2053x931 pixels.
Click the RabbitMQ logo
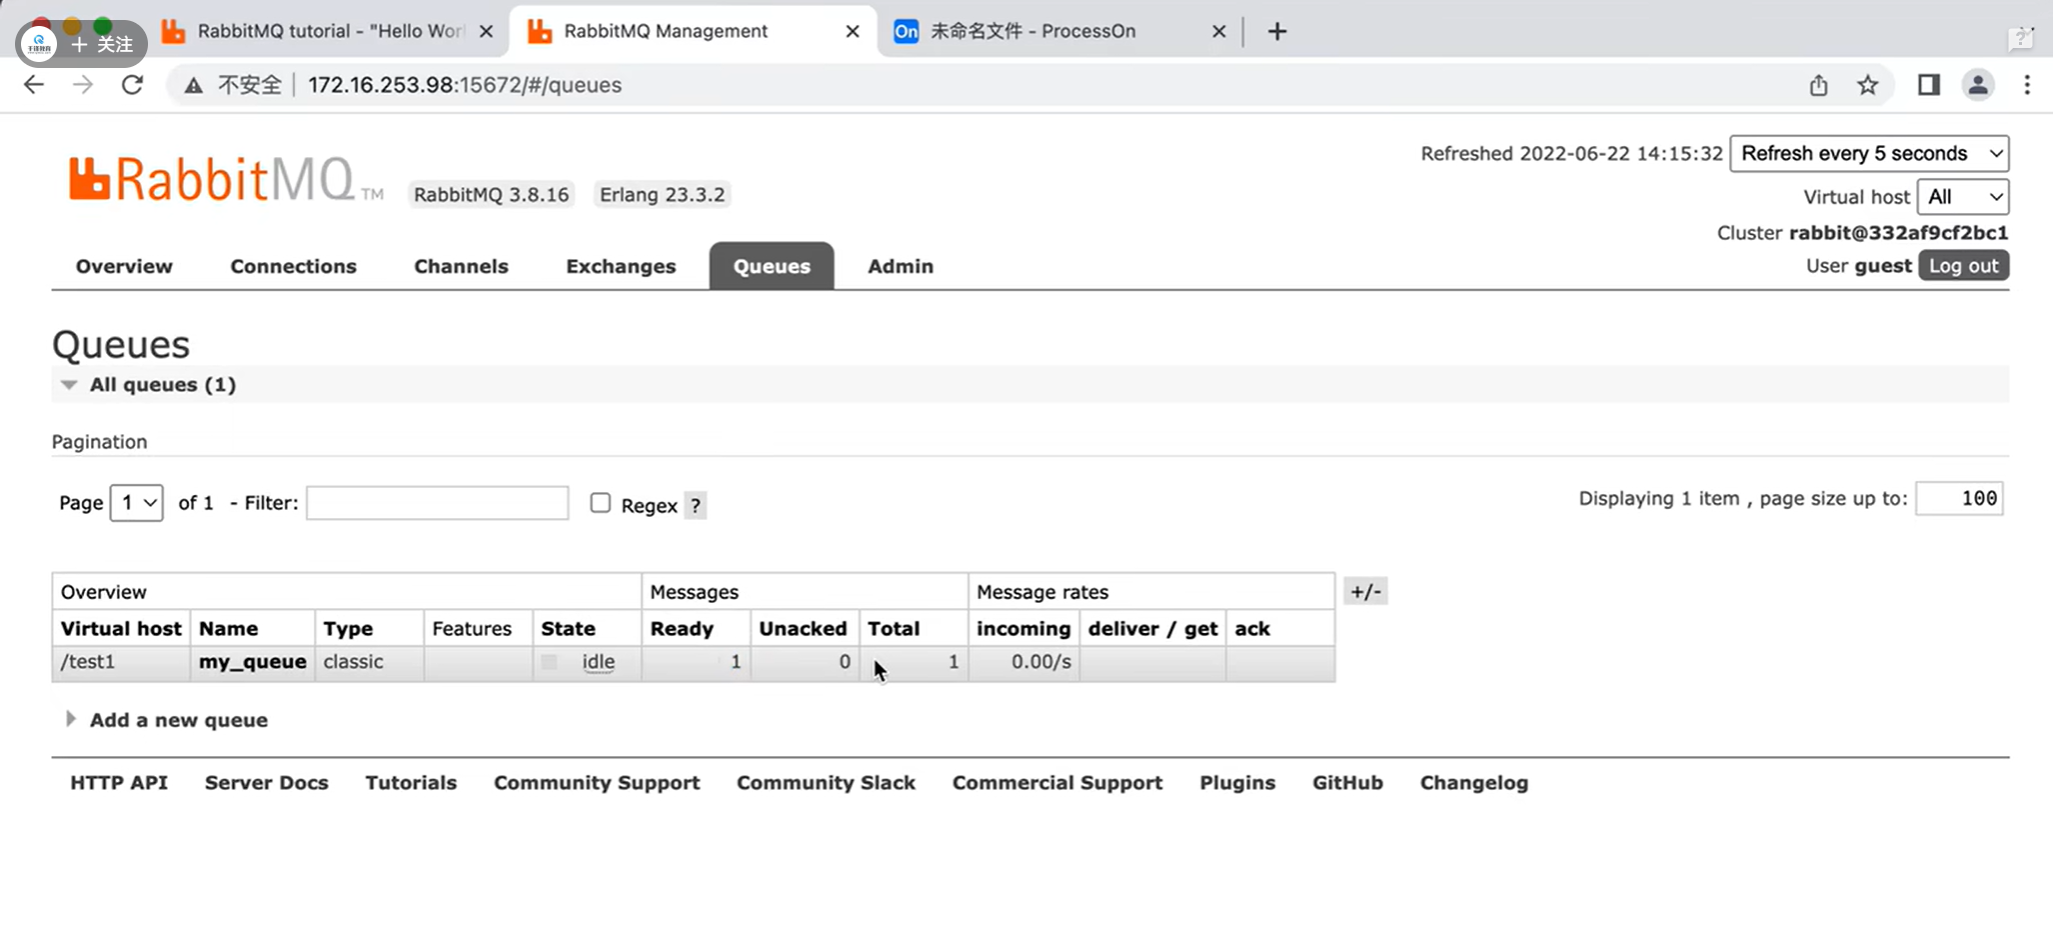tap(225, 180)
